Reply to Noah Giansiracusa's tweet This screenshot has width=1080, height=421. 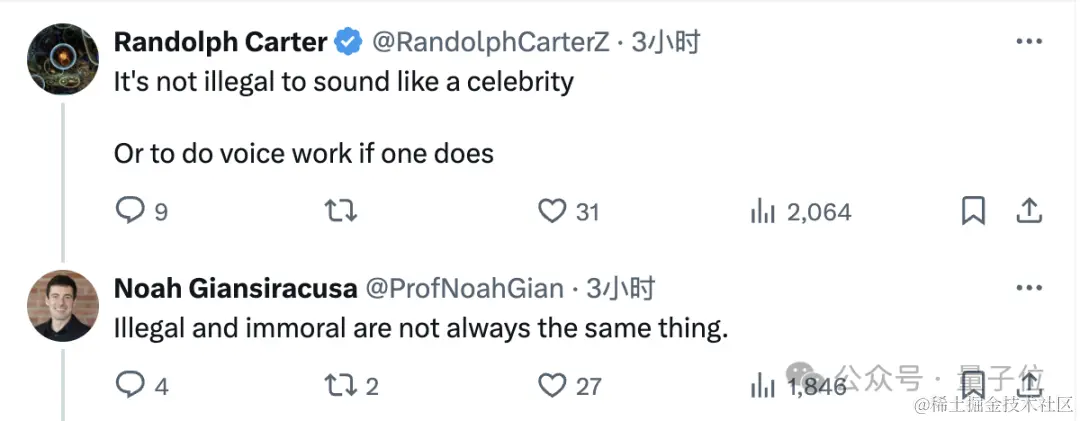131,385
